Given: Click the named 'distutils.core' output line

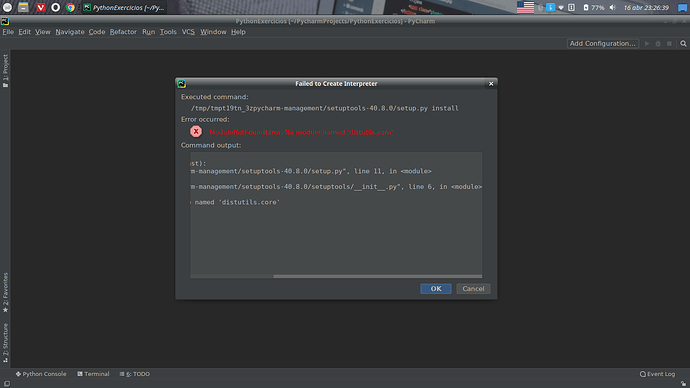Looking at the screenshot, I should (x=235, y=202).
